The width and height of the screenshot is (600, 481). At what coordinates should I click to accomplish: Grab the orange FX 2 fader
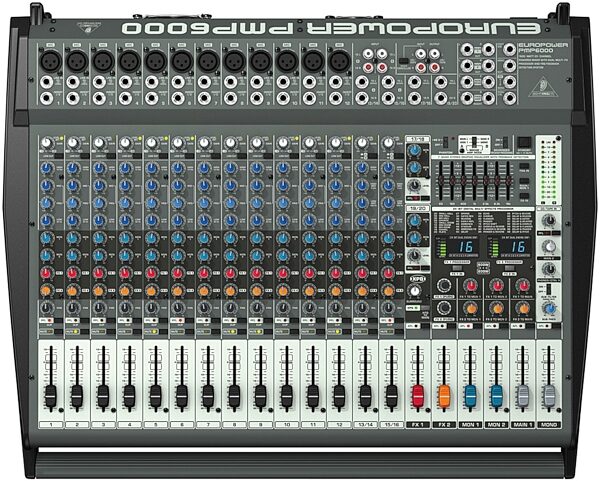point(444,397)
